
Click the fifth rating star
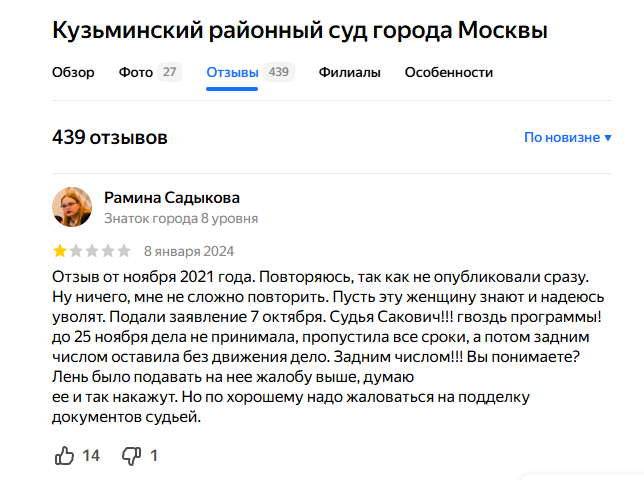click(x=124, y=251)
